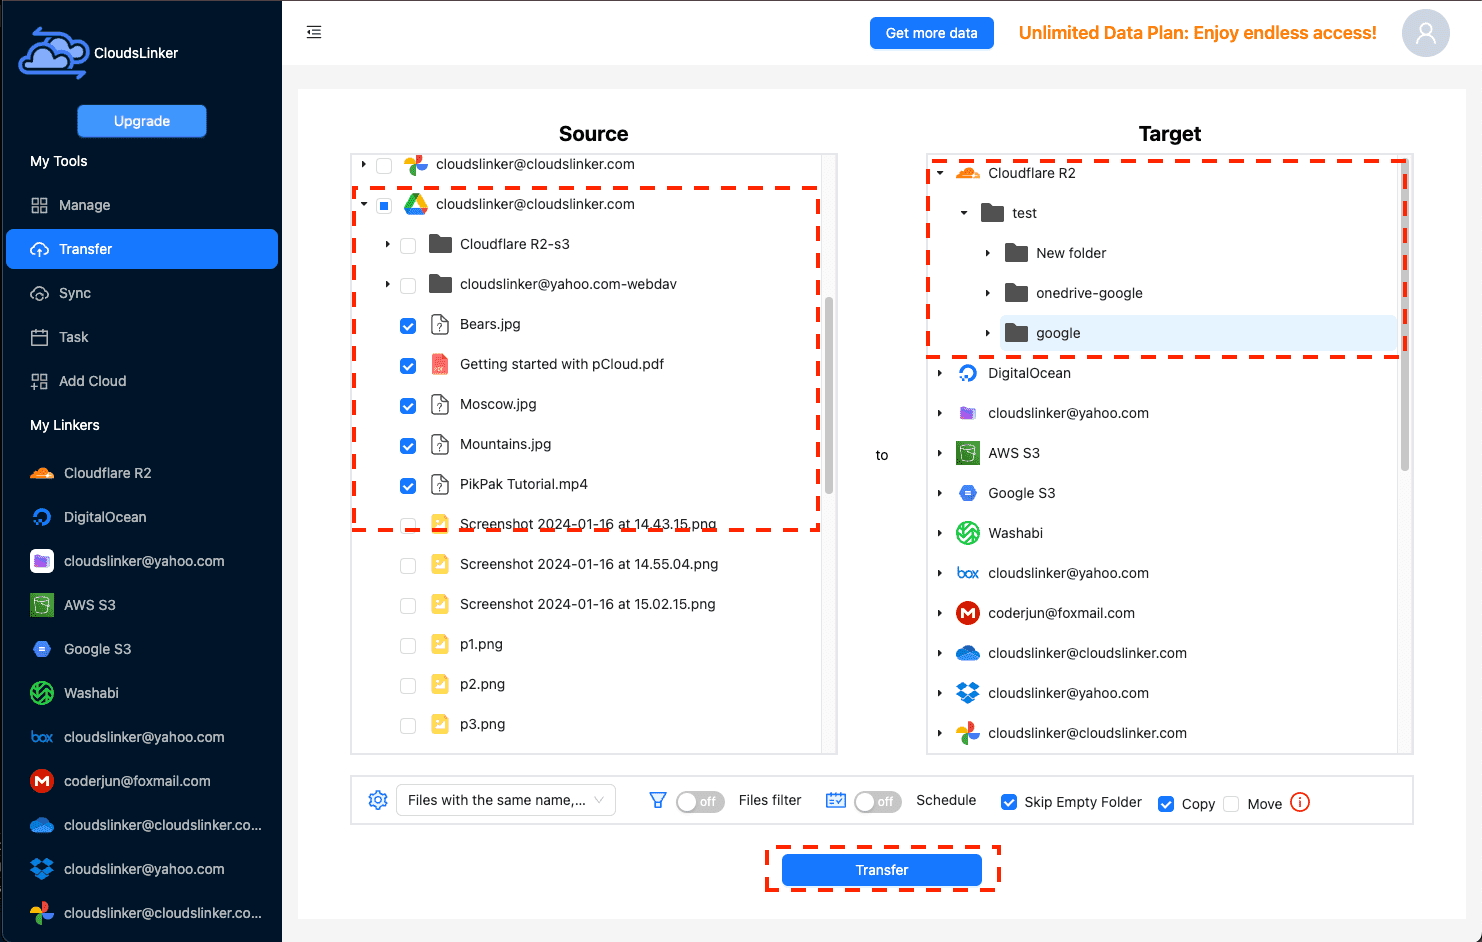Click the Unlimited Data Plan link
This screenshot has height=942, width=1482.
[x=1197, y=33]
